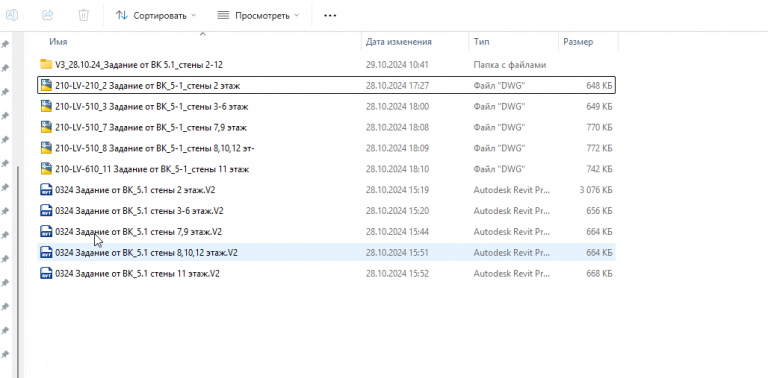Click the Папка с файлами type cell
768x378 pixels.
click(x=509, y=65)
